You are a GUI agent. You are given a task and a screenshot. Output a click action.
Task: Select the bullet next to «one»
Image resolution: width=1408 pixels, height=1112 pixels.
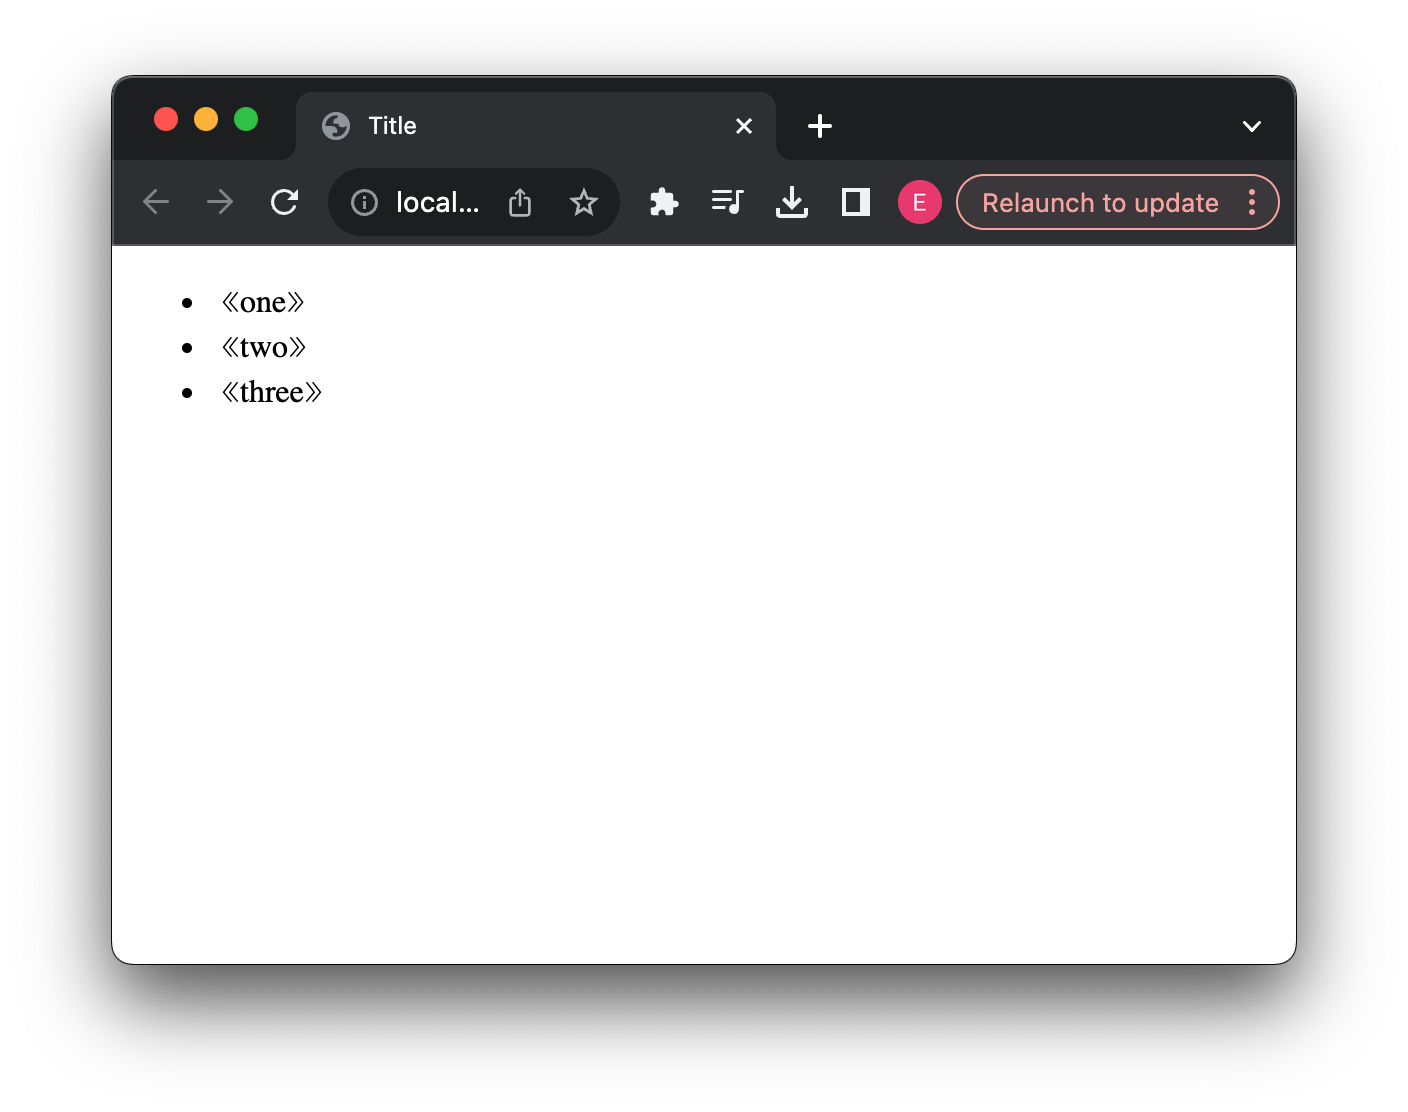click(189, 302)
